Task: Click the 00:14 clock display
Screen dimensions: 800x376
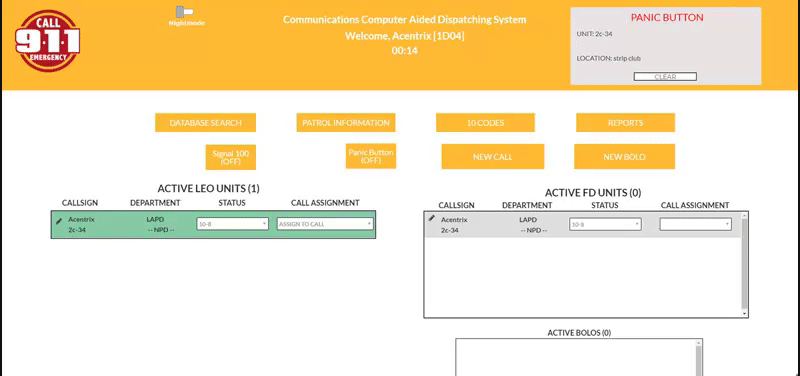Action: click(x=405, y=51)
